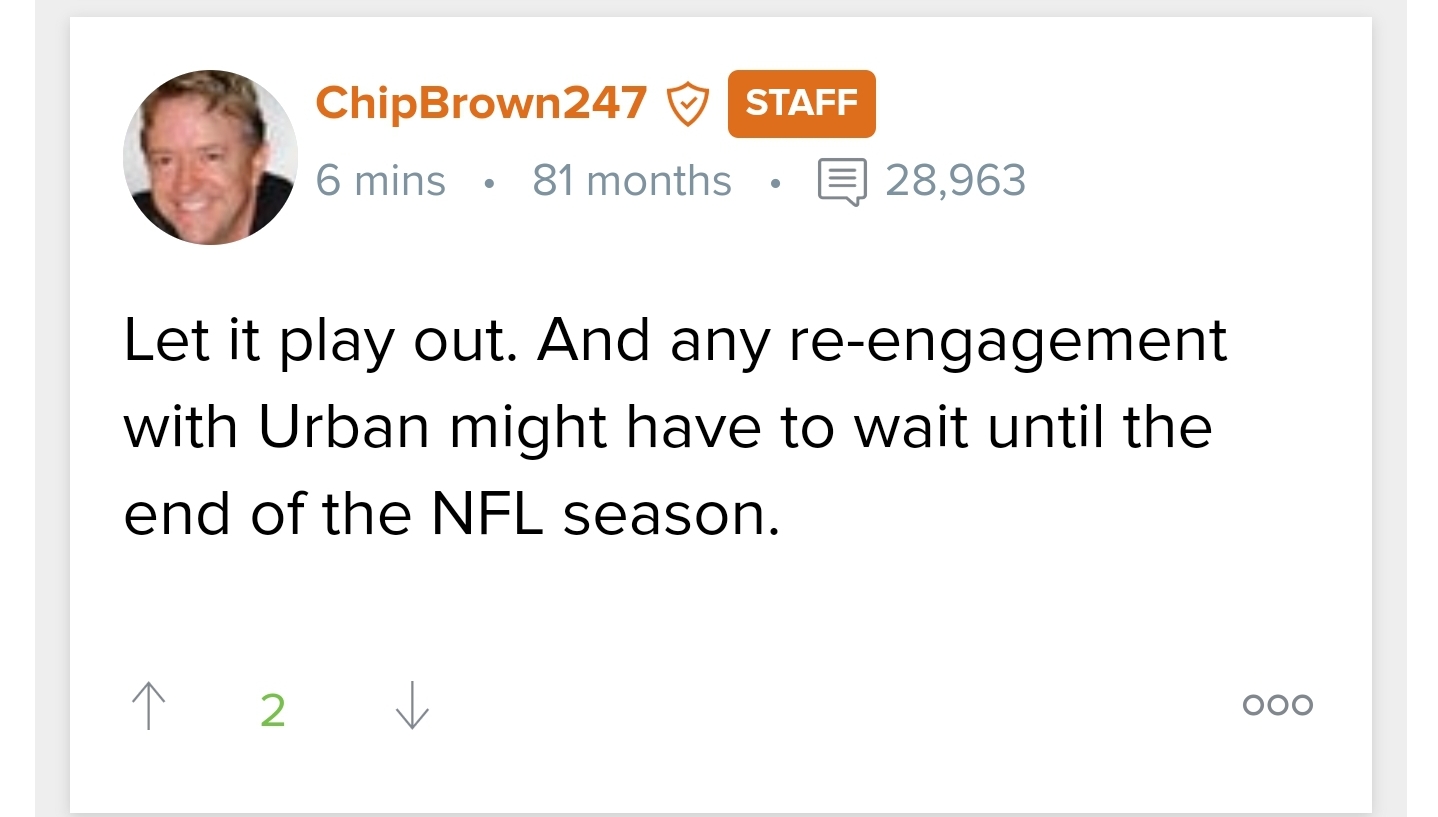This screenshot has height=817, width=1438.
Task: Click the verified shield icon by username
Action: (x=687, y=104)
